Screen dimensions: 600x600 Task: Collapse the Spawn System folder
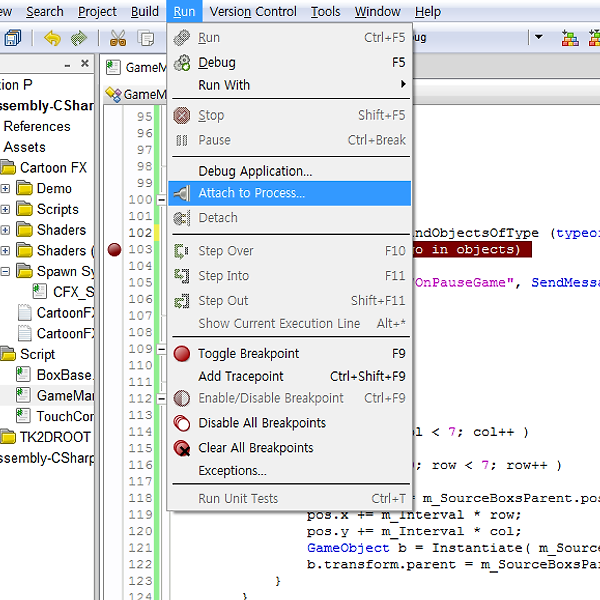pos(6,271)
